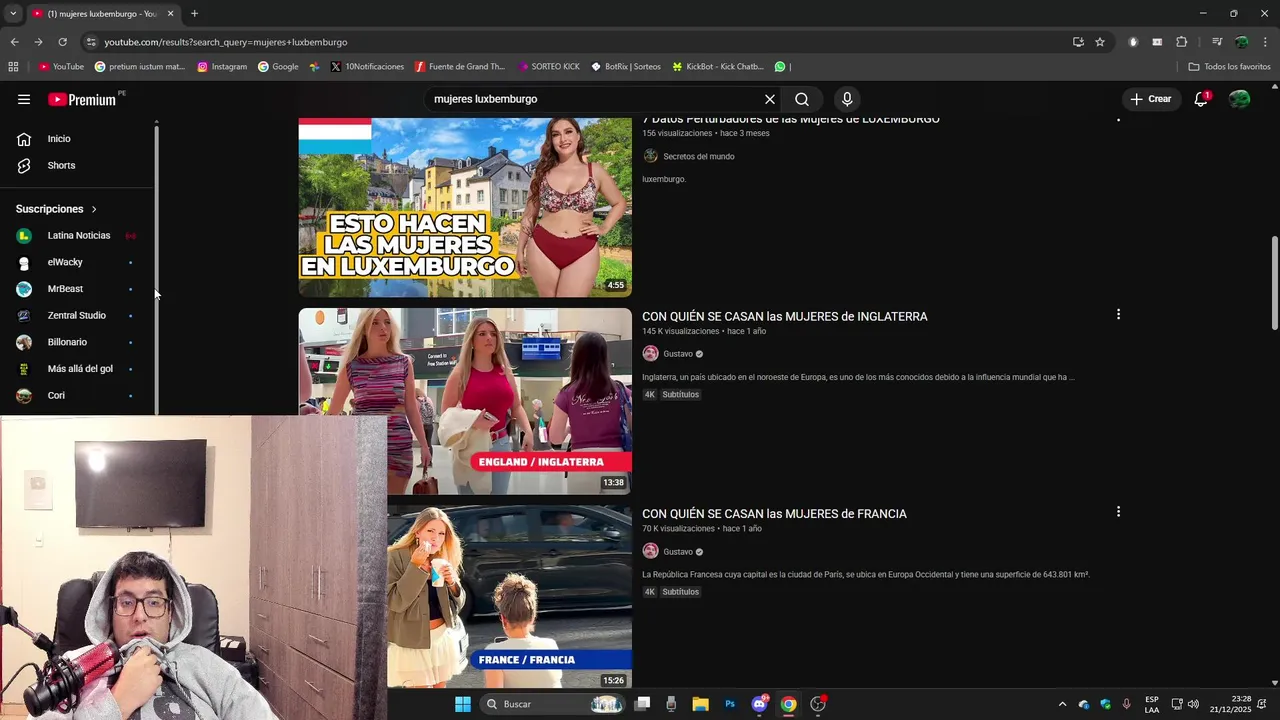
Task: Open the tab search dropdown arrow
Action: (x=12, y=13)
